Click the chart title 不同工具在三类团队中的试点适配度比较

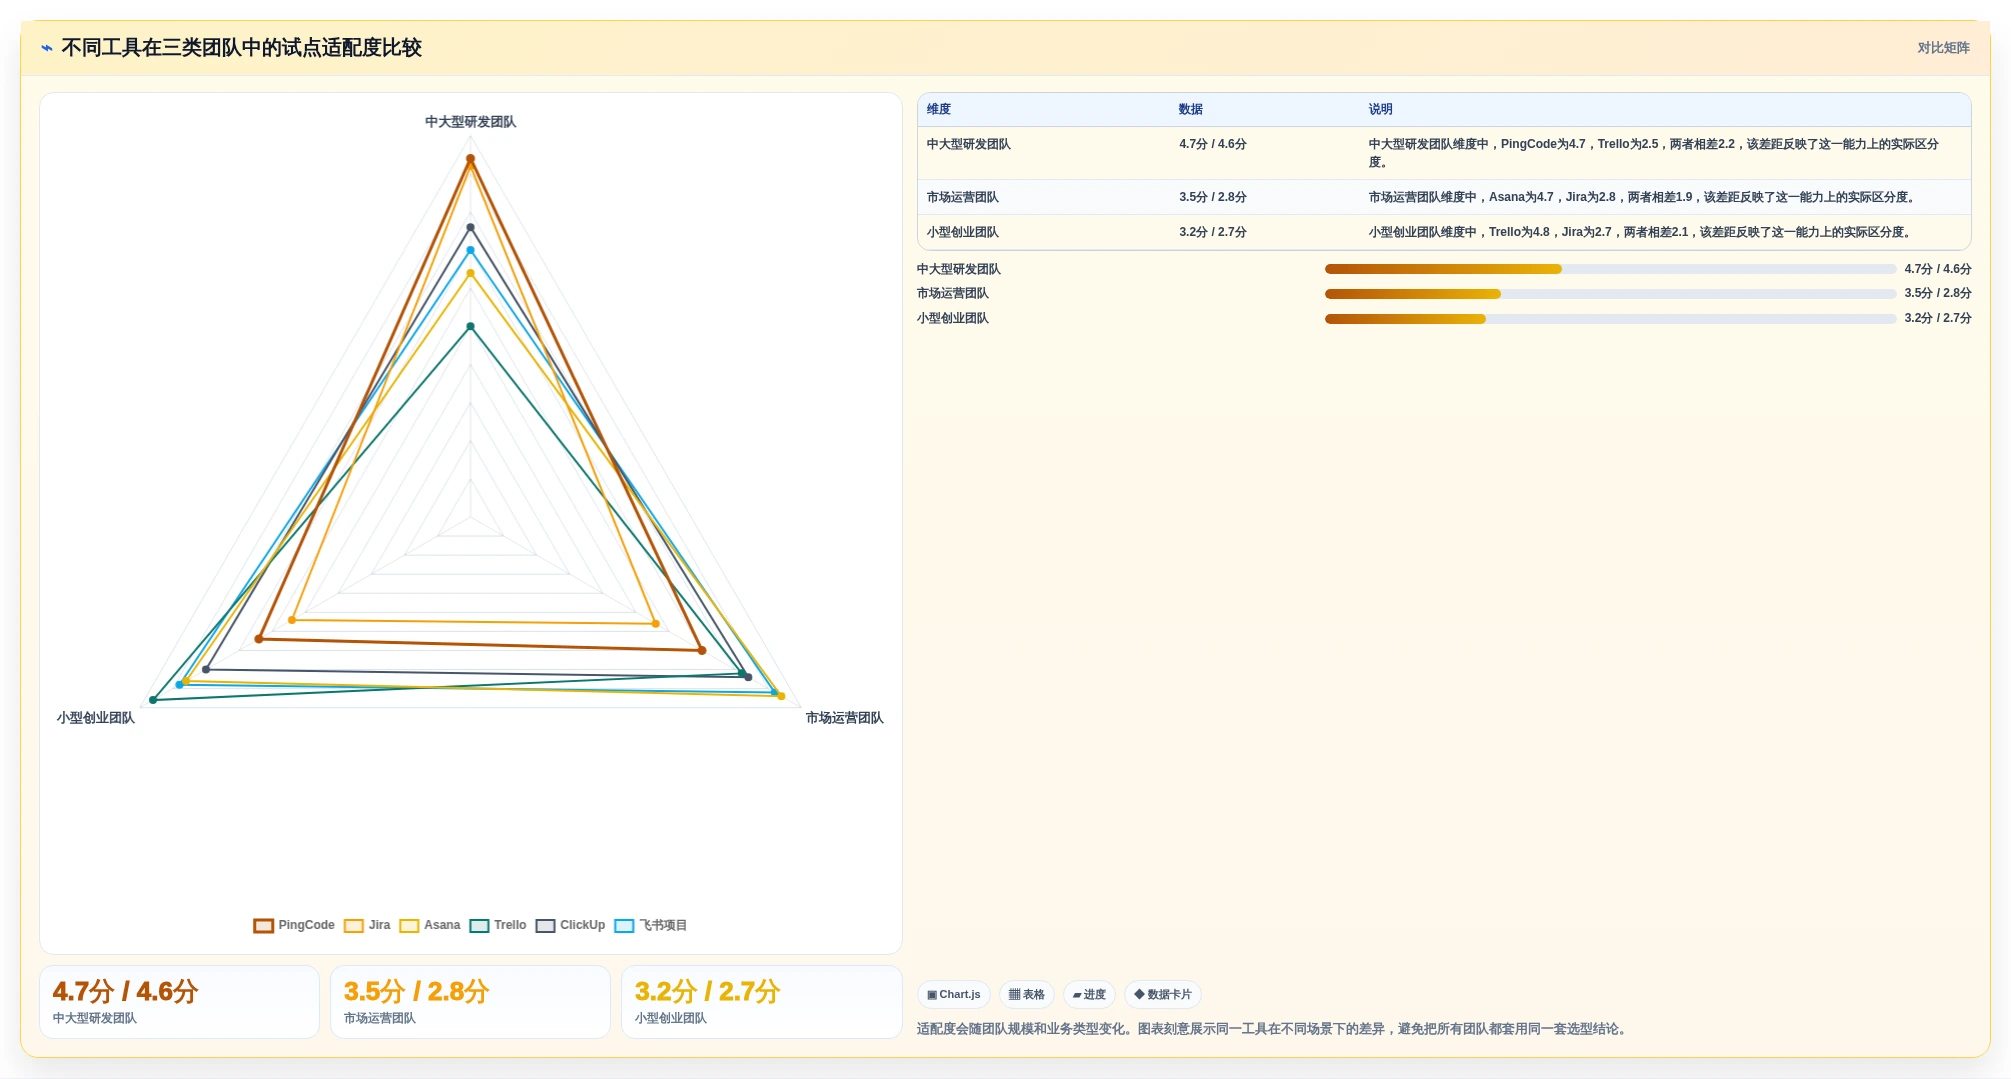(241, 48)
